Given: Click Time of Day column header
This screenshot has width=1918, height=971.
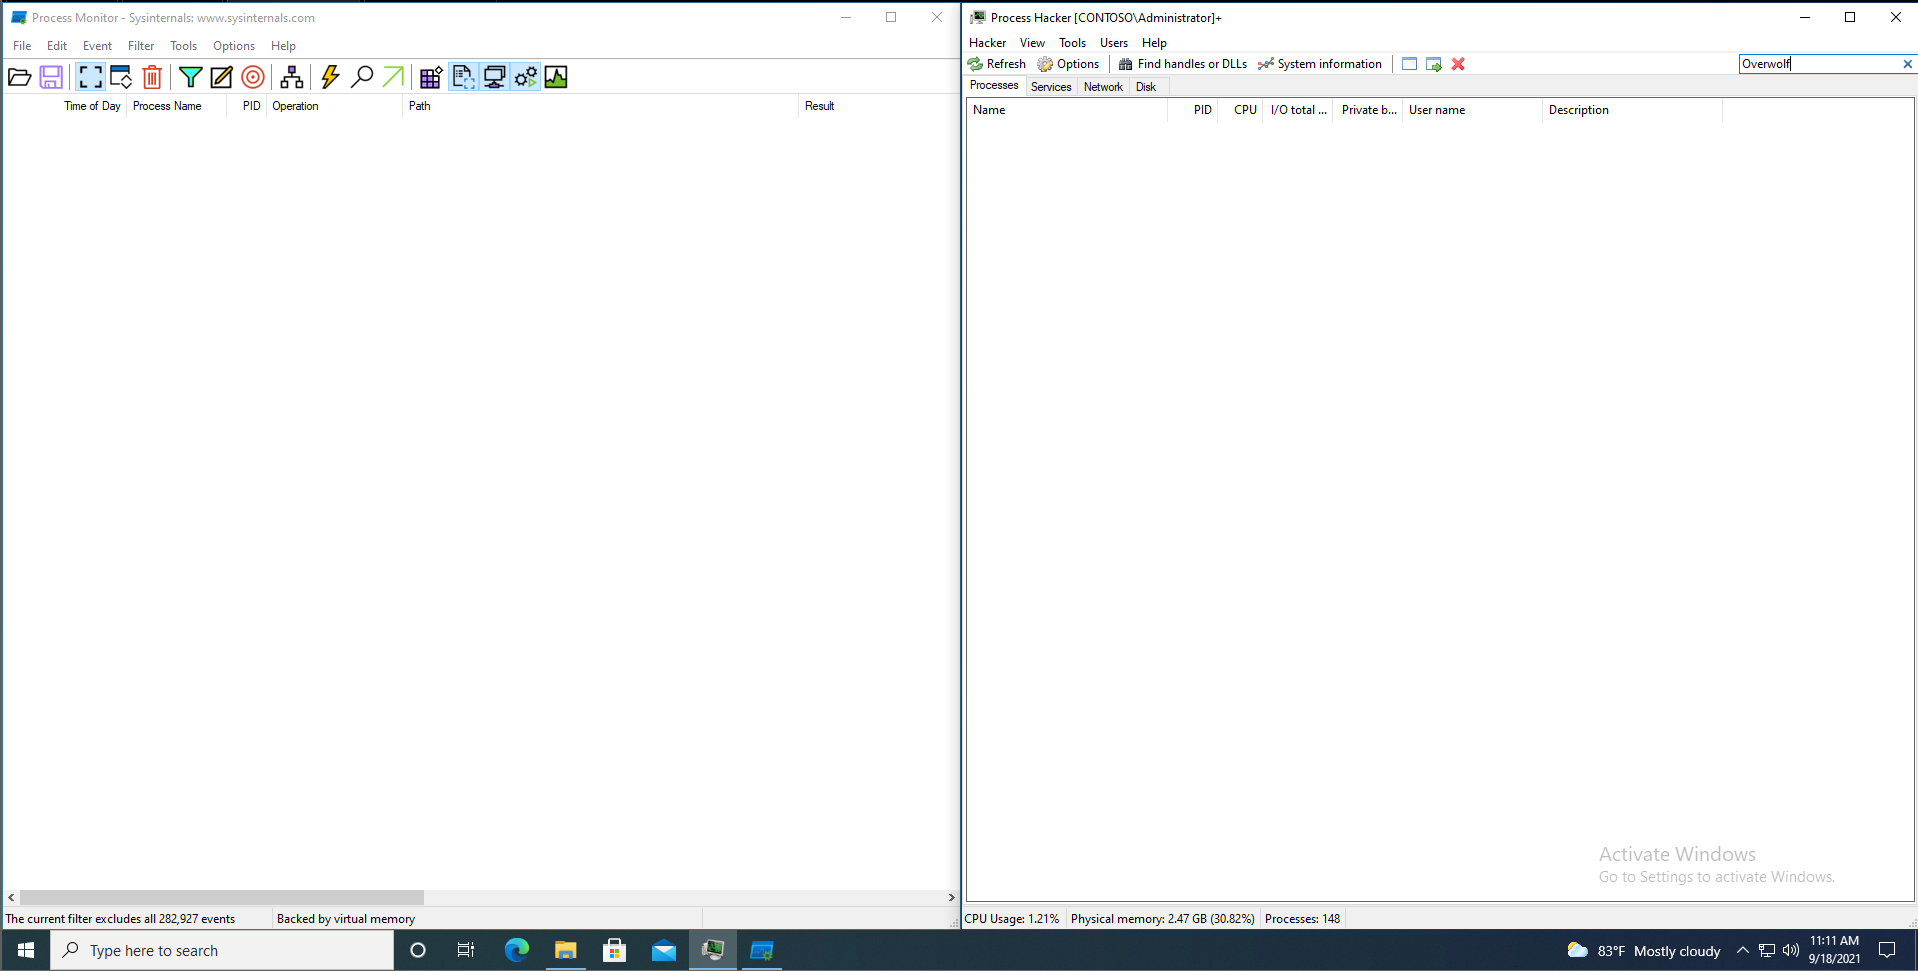Looking at the screenshot, I should click(92, 106).
